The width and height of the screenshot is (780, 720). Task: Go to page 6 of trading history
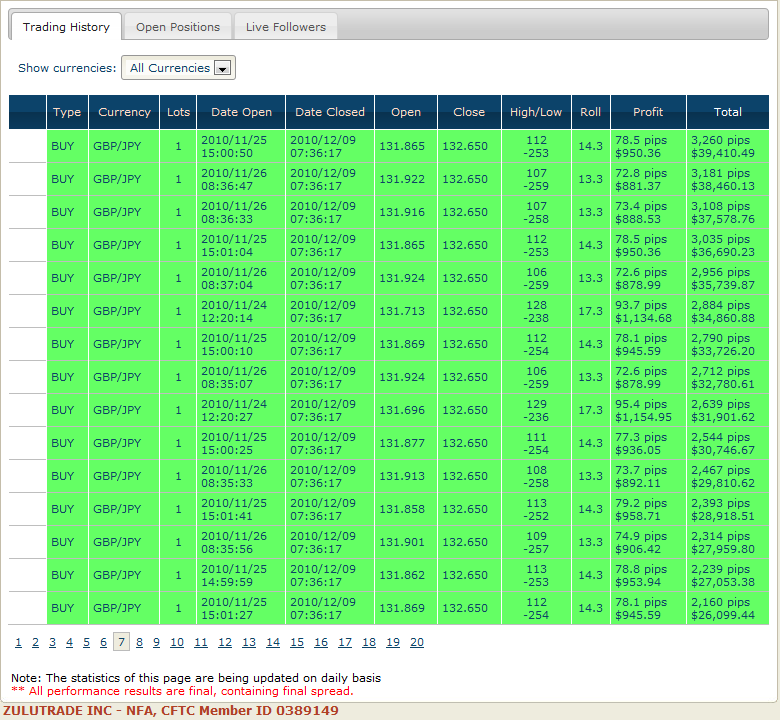coord(103,642)
